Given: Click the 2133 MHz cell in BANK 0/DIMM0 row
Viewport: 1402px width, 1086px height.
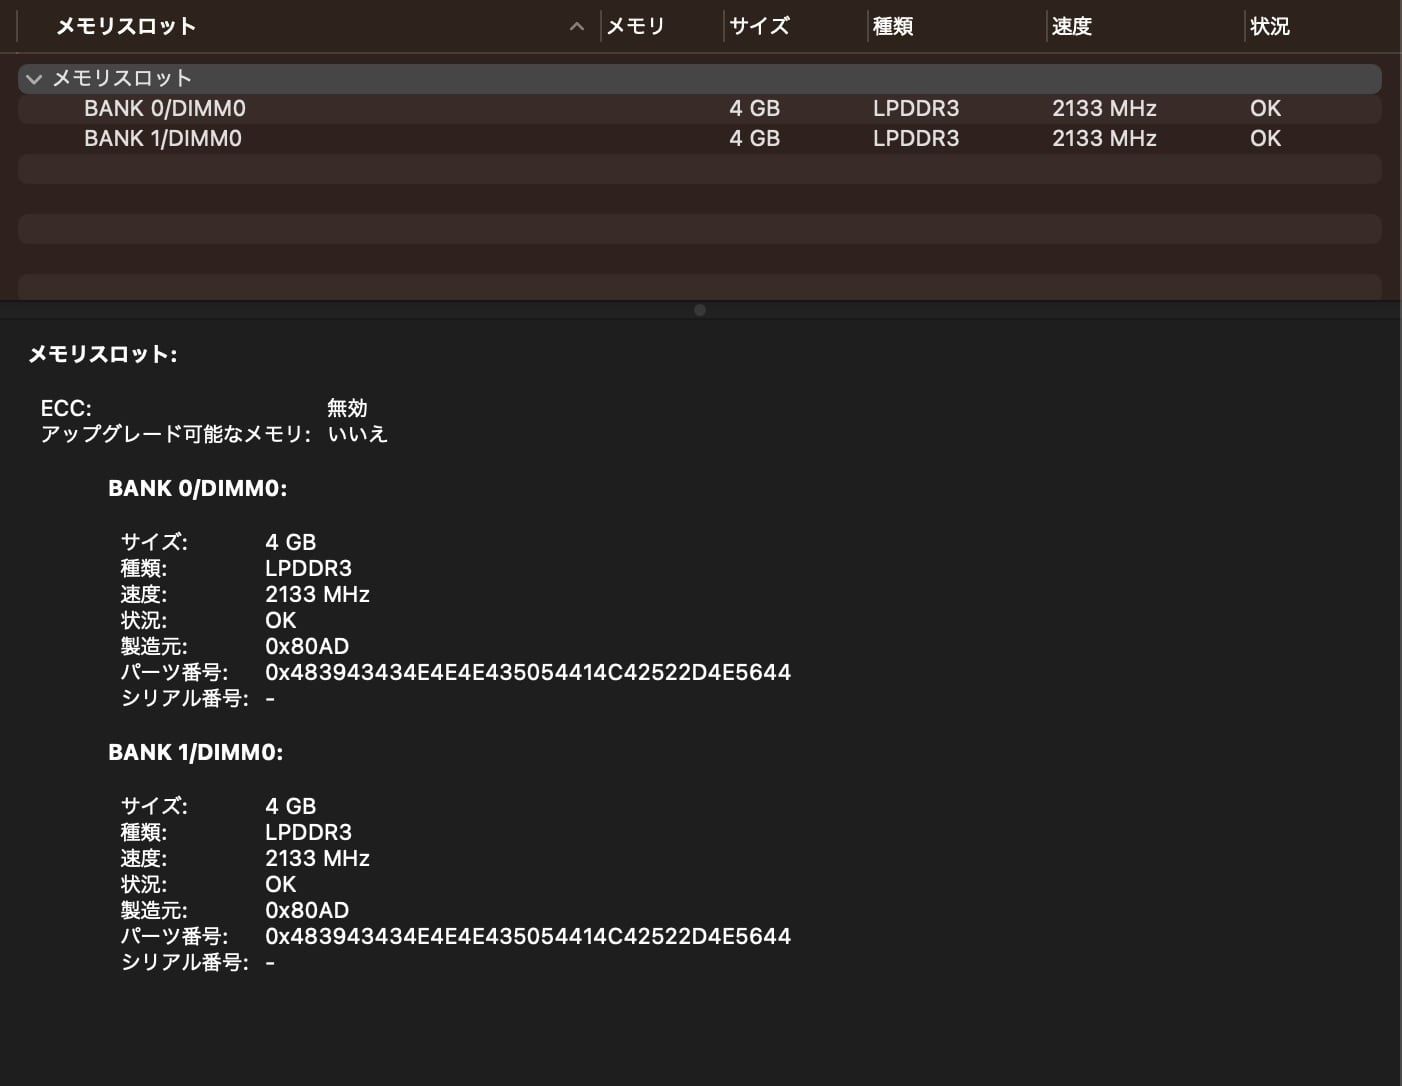Looking at the screenshot, I should tap(1104, 109).
